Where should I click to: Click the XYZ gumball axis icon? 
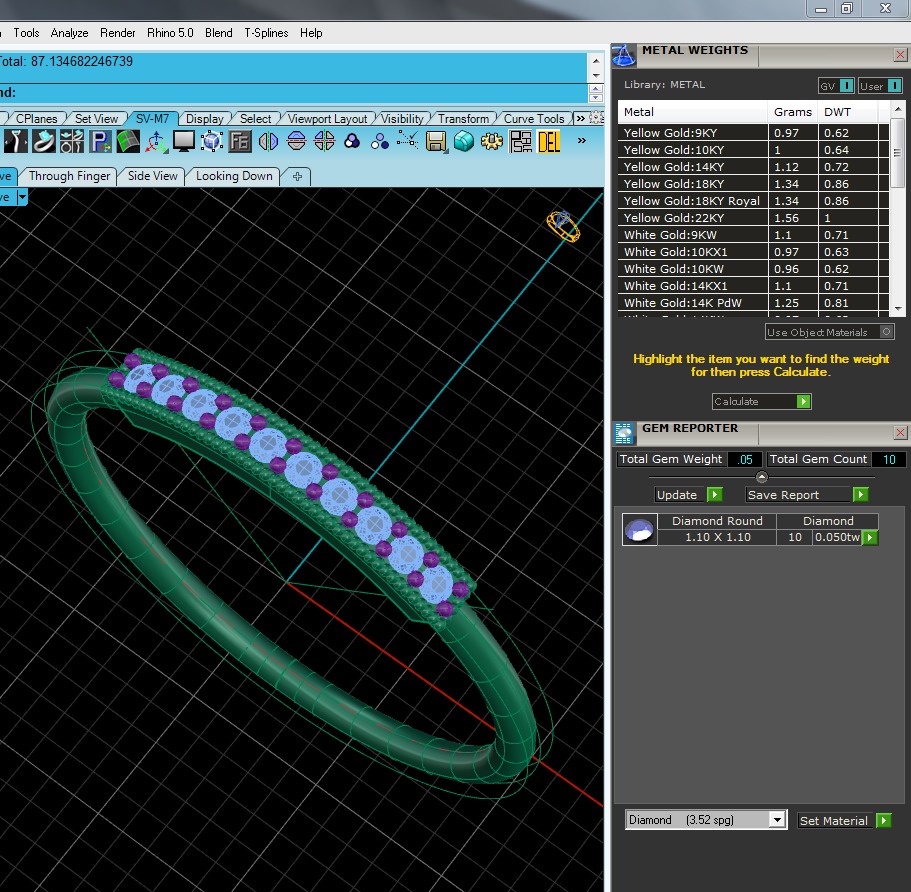click(156, 141)
